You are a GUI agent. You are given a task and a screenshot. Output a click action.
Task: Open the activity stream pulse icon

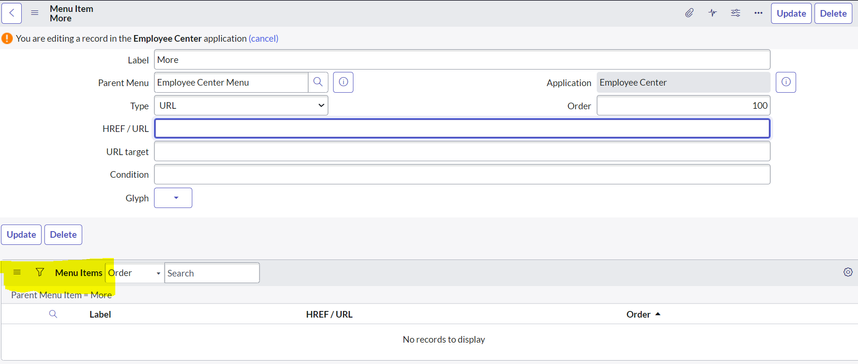point(712,13)
